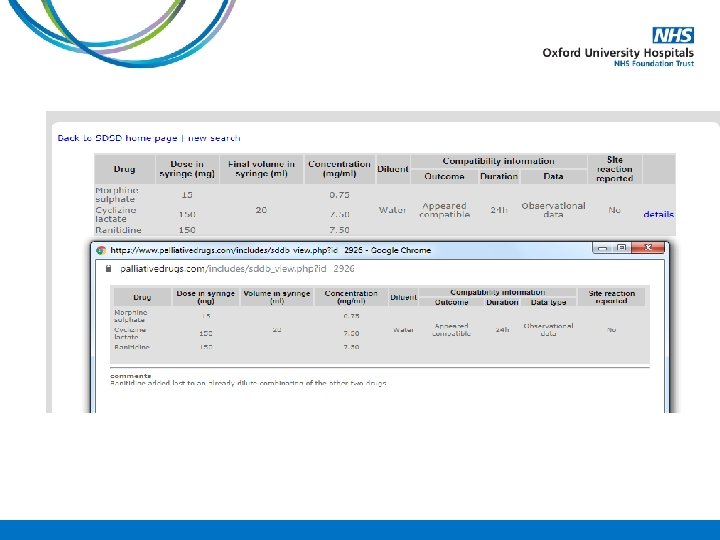This screenshot has width=720, height=540.
Task: Click the padlock icon in address bar
Action: (108, 269)
